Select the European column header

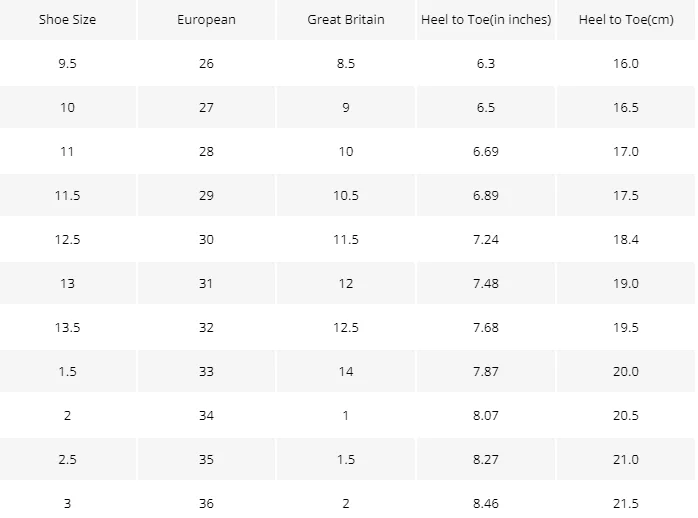coord(206,20)
